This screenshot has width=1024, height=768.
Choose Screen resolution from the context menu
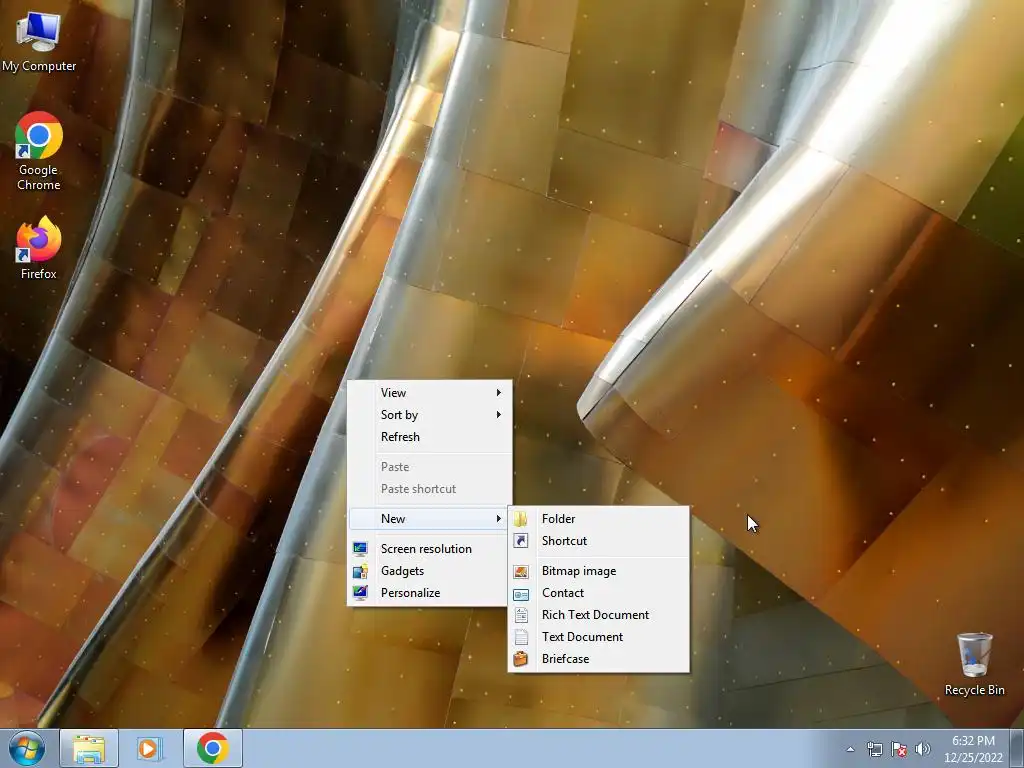pyautogui.click(x=430, y=549)
